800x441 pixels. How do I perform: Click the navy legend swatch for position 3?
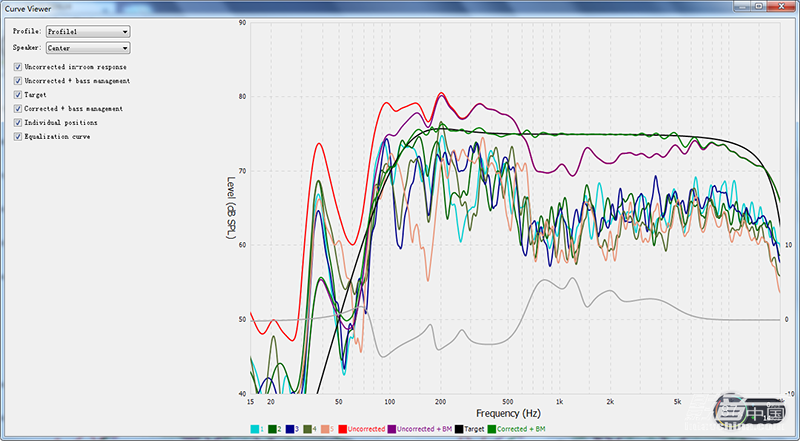(x=290, y=429)
